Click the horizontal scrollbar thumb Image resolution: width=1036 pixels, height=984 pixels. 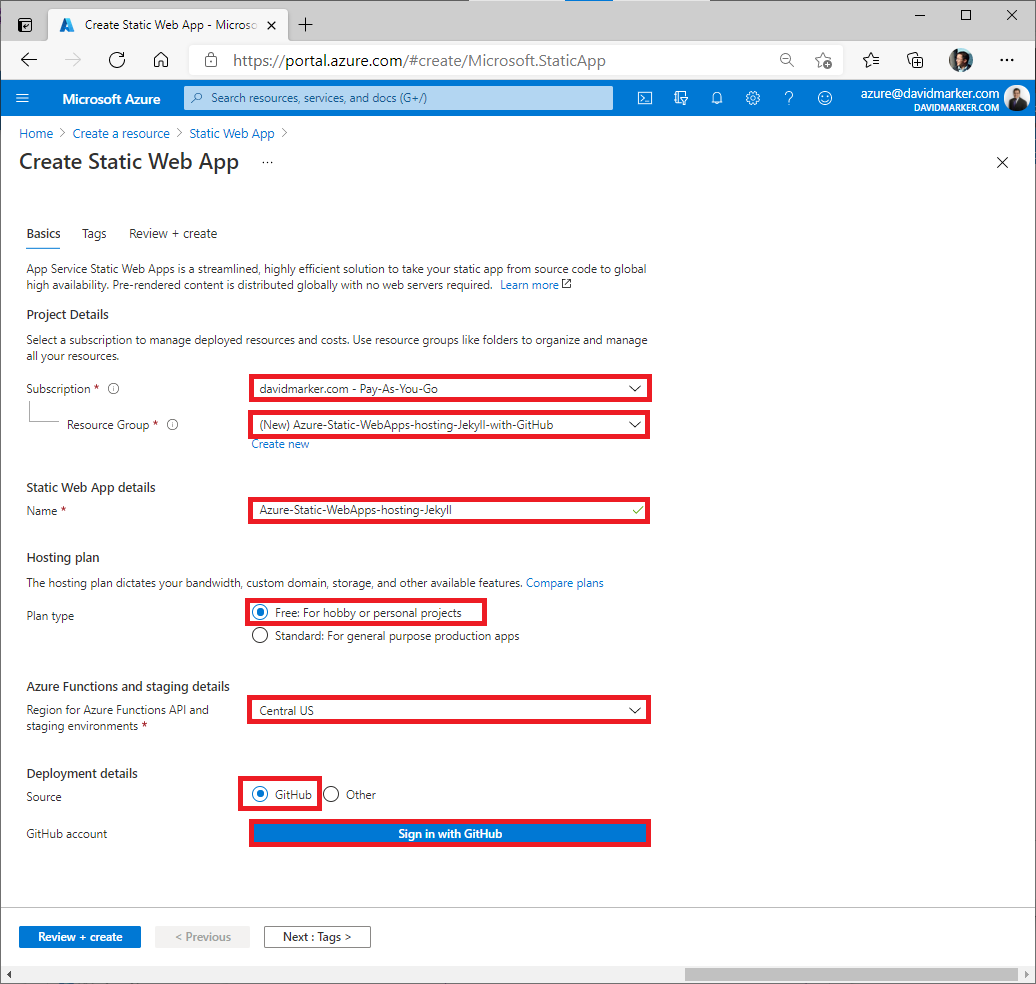851,975
